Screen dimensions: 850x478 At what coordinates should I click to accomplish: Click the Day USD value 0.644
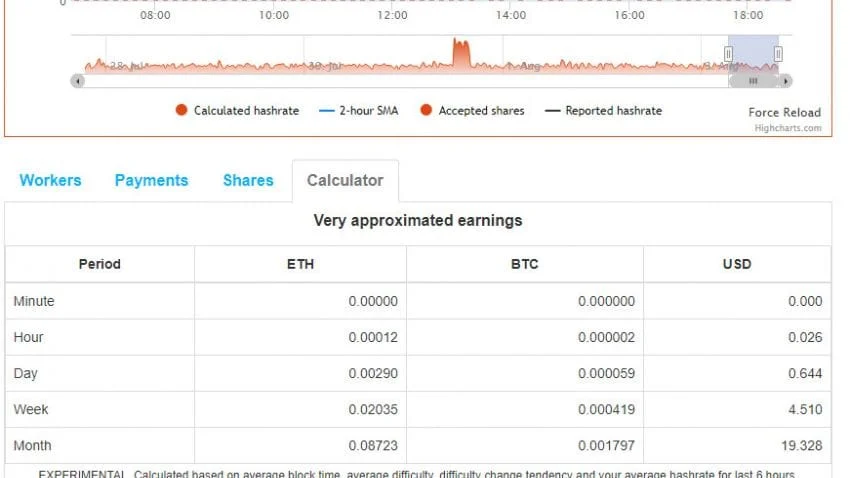coord(805,373)
